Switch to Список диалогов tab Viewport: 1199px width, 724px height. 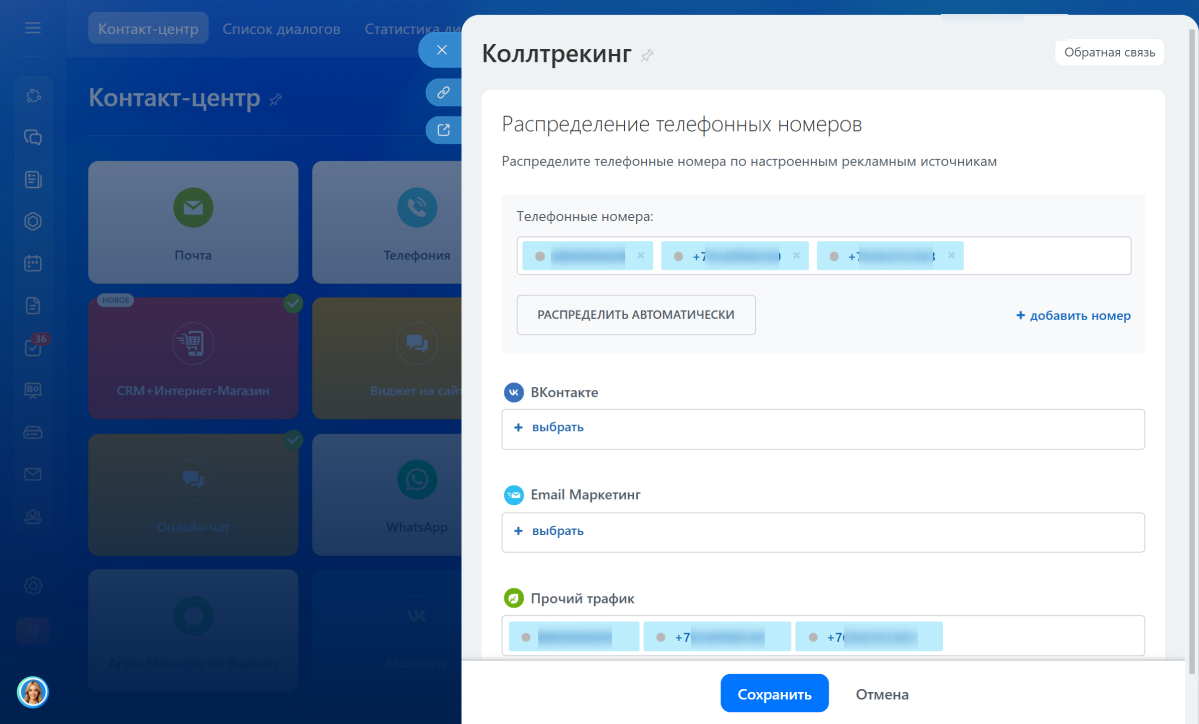coord(281,29)
